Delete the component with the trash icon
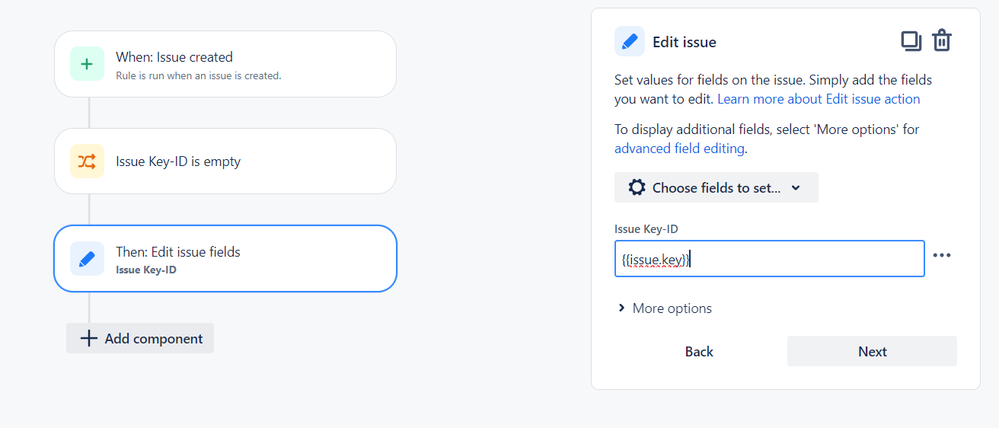Screen dimensions: 999x428 coord(942,41)
